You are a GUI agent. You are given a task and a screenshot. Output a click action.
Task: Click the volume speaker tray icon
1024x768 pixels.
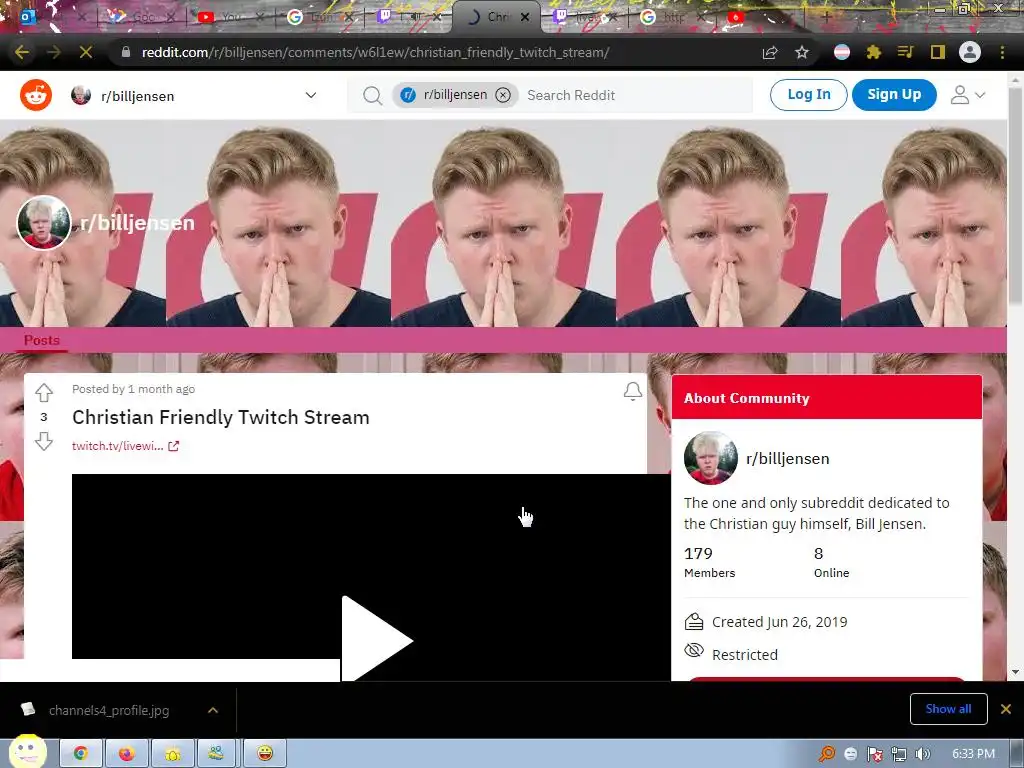click(923, 754)
